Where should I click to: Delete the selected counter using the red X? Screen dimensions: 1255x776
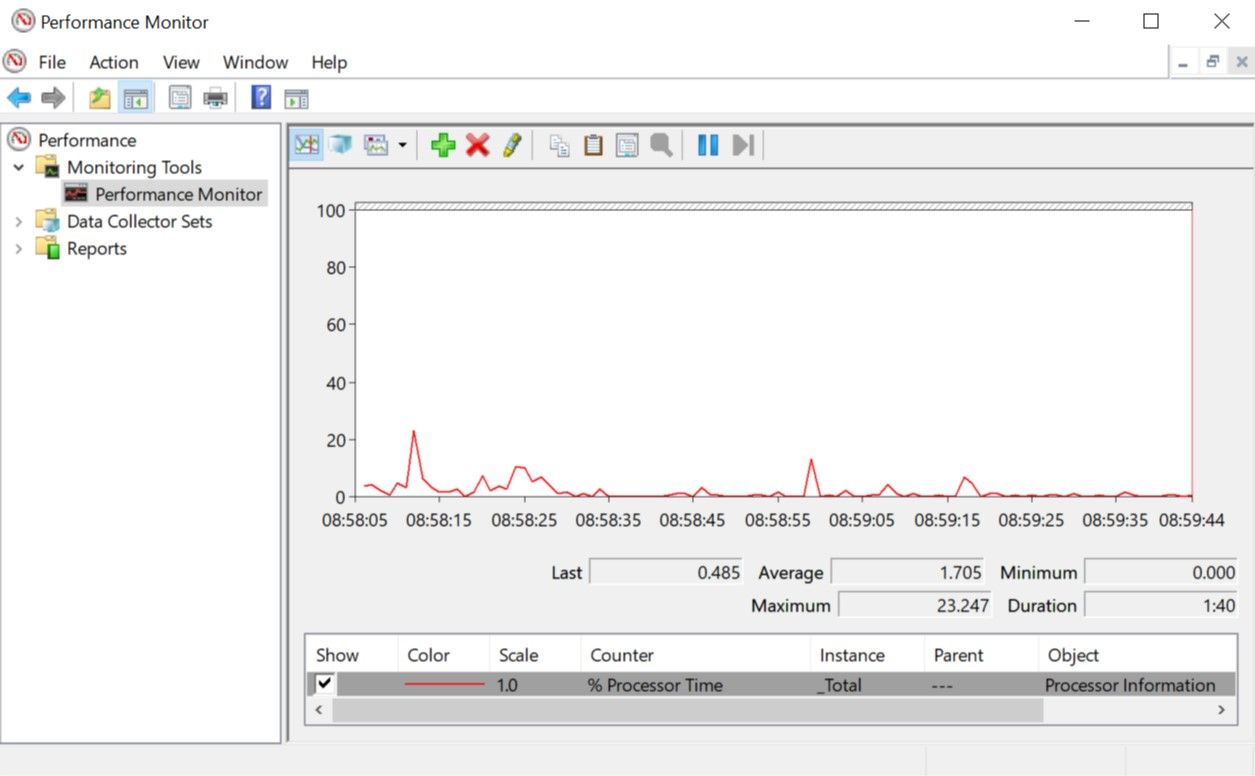pyautogui.click(x=478, y=144)
